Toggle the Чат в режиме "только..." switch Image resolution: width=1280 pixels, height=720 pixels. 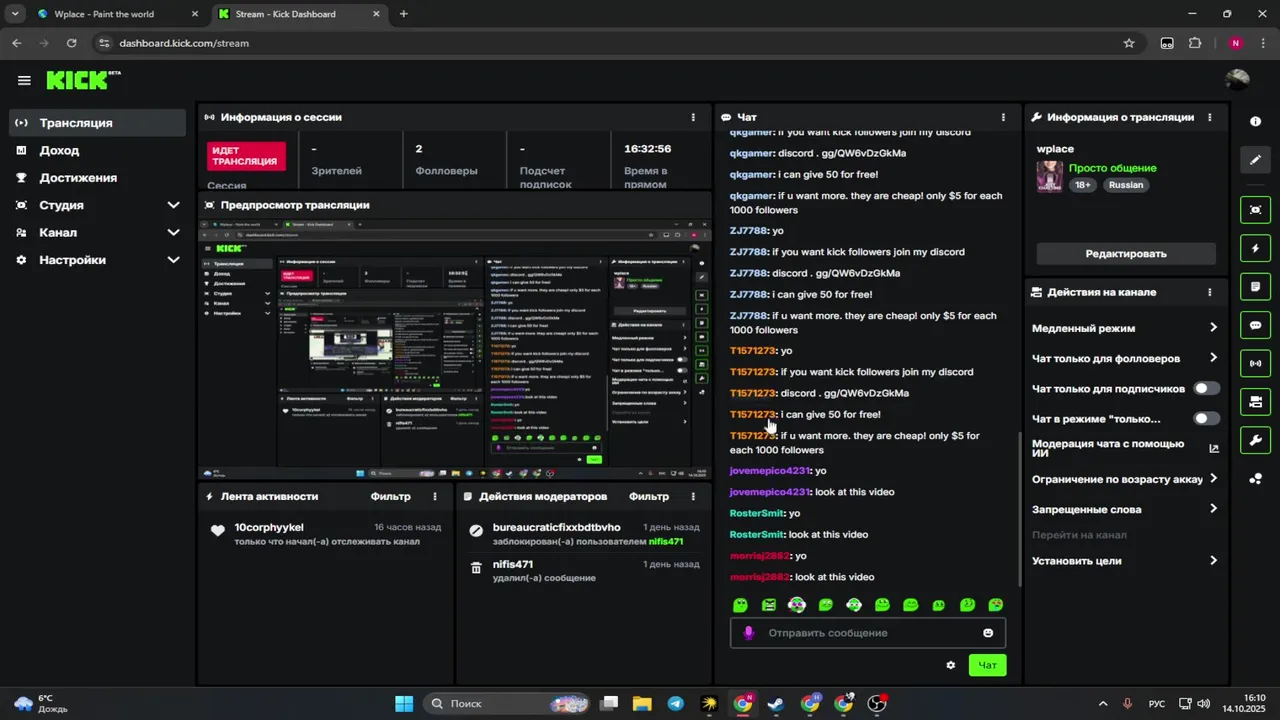[x=1207, y=418]
